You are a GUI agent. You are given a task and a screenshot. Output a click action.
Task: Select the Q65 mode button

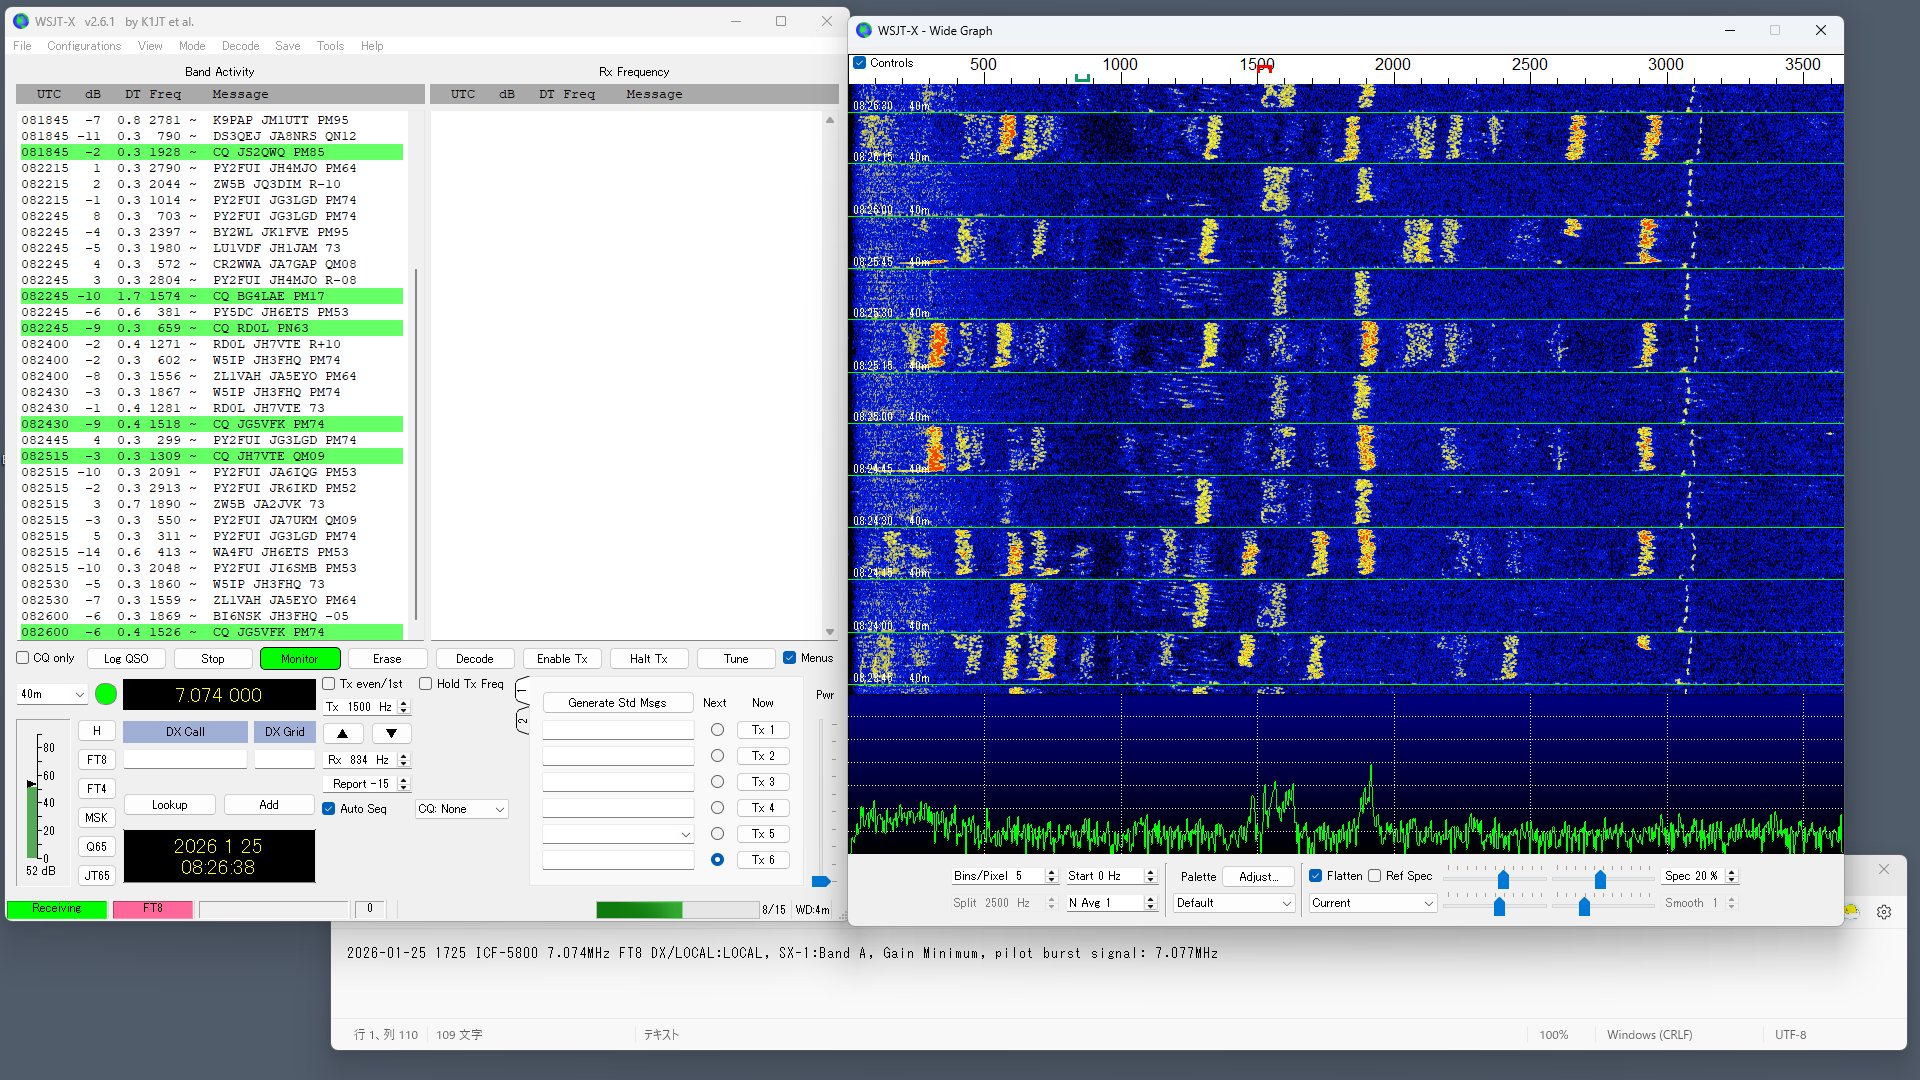tap(96, 846)
